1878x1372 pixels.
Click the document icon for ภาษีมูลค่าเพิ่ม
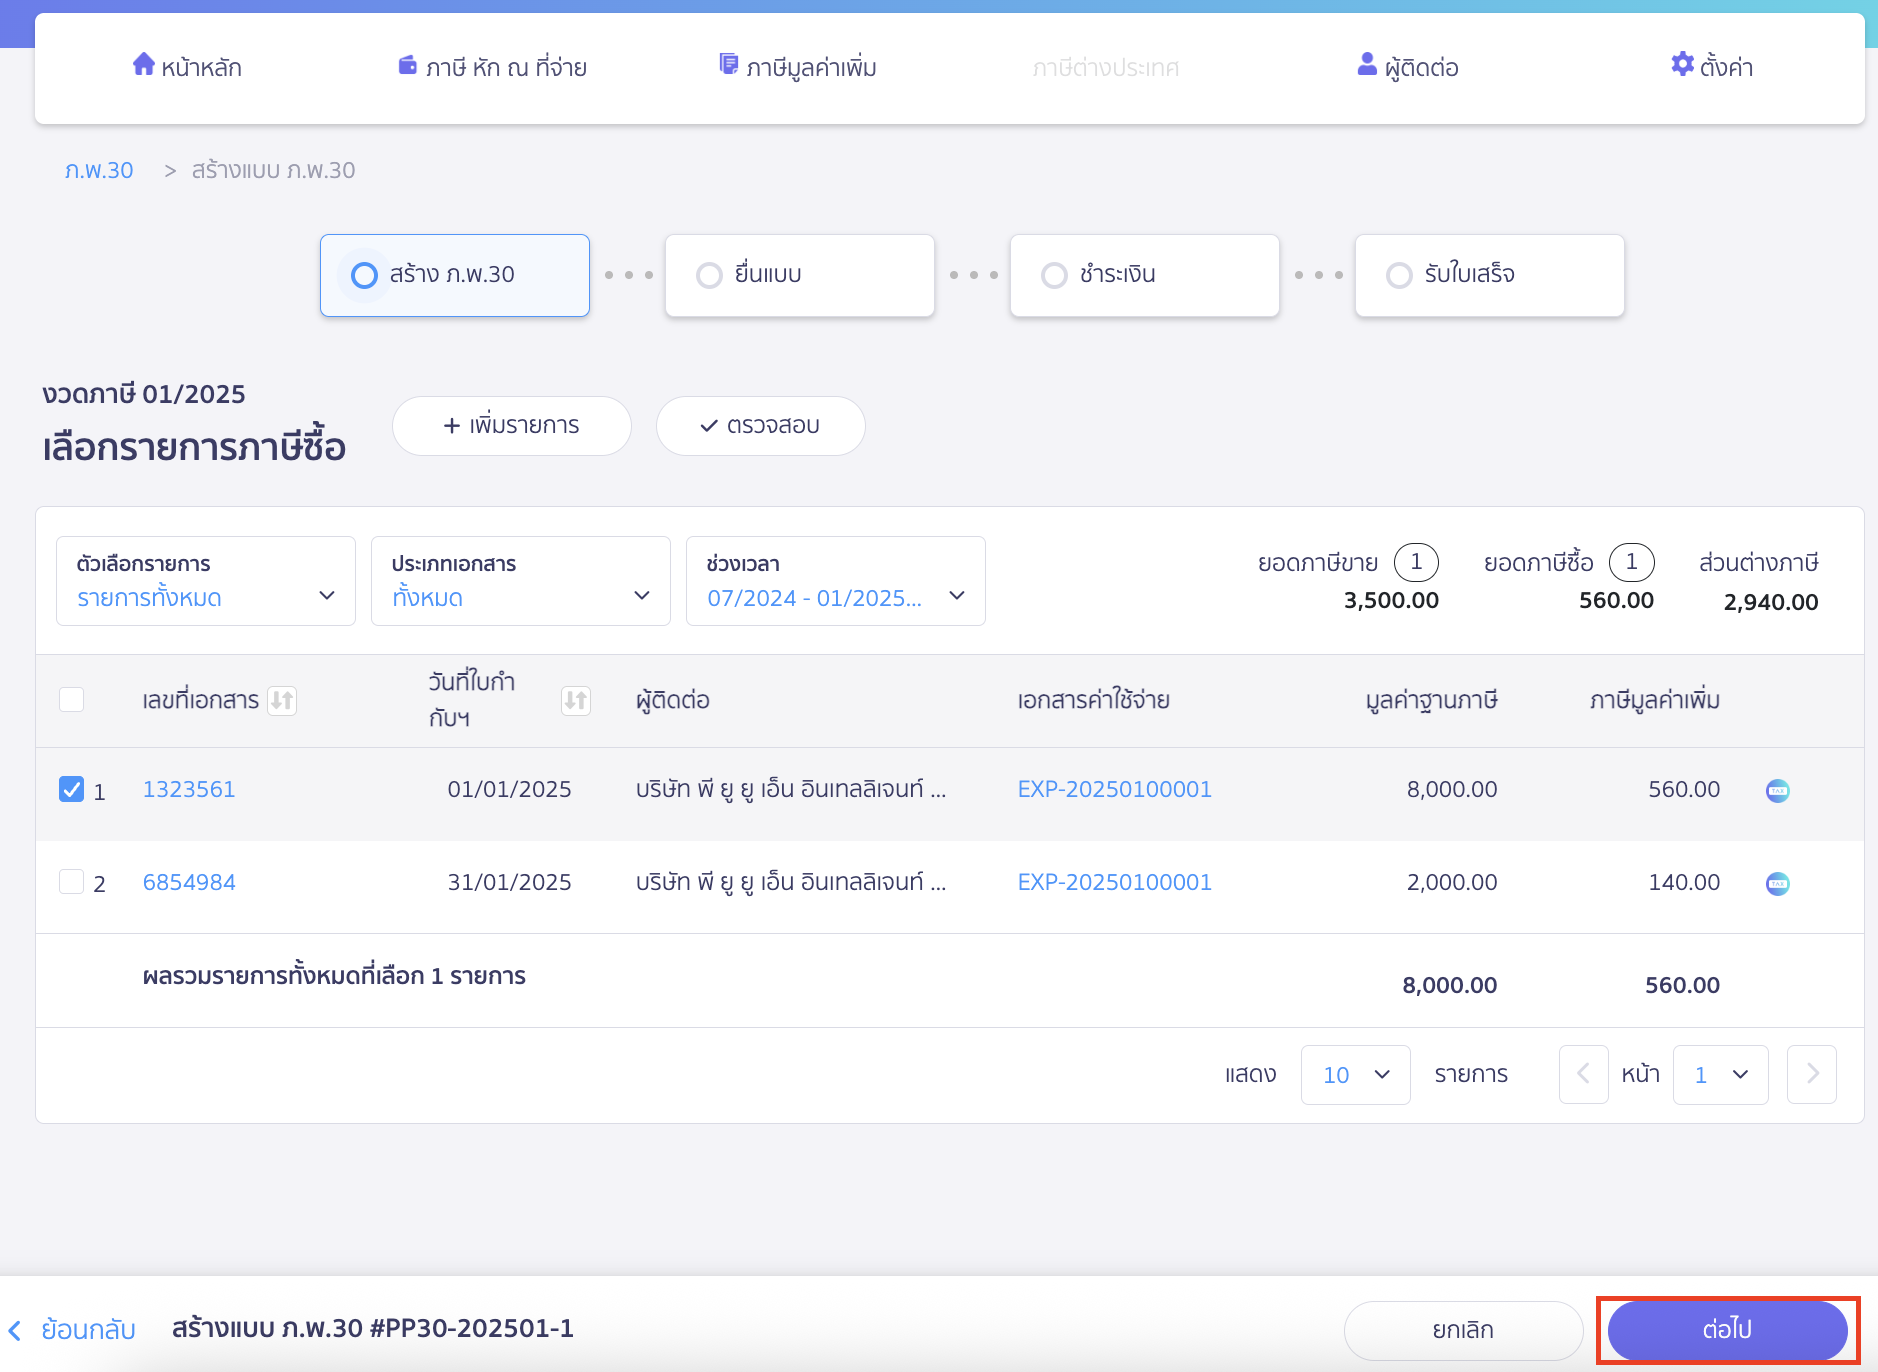[729, 65]
